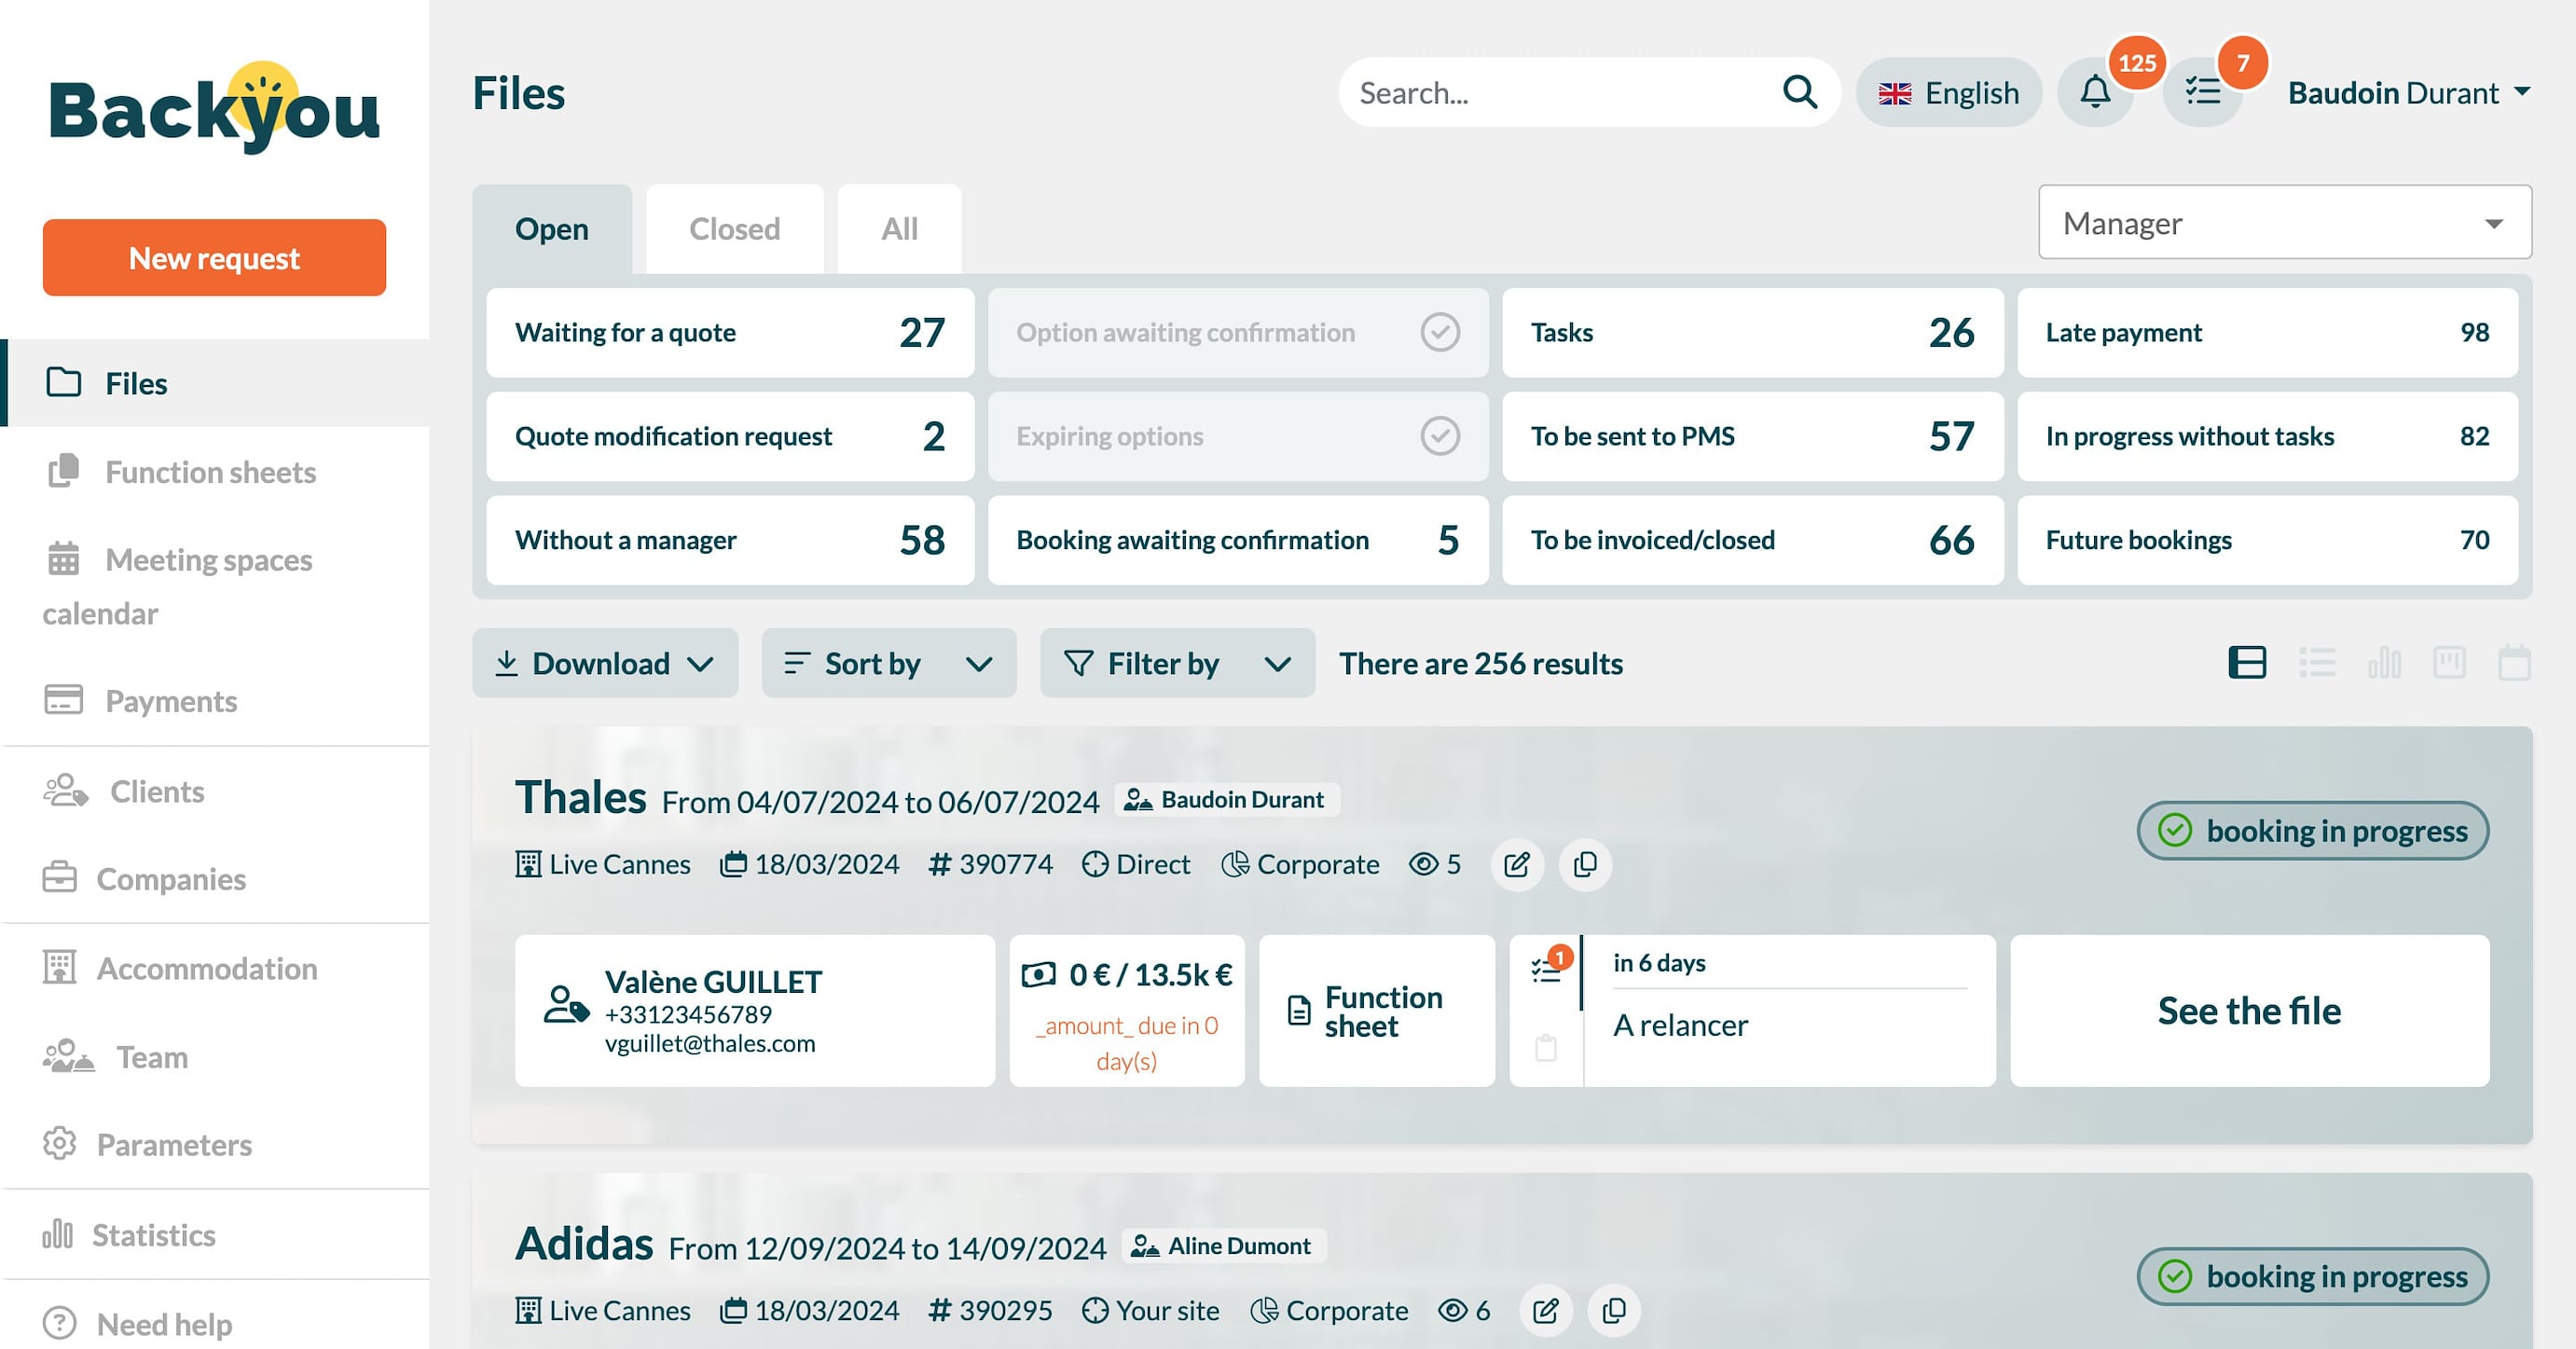Image resolution: width=2576 pixels, height=1349 pixels.
Task: Switch to the list view icon
Action: click(2316, 662)
